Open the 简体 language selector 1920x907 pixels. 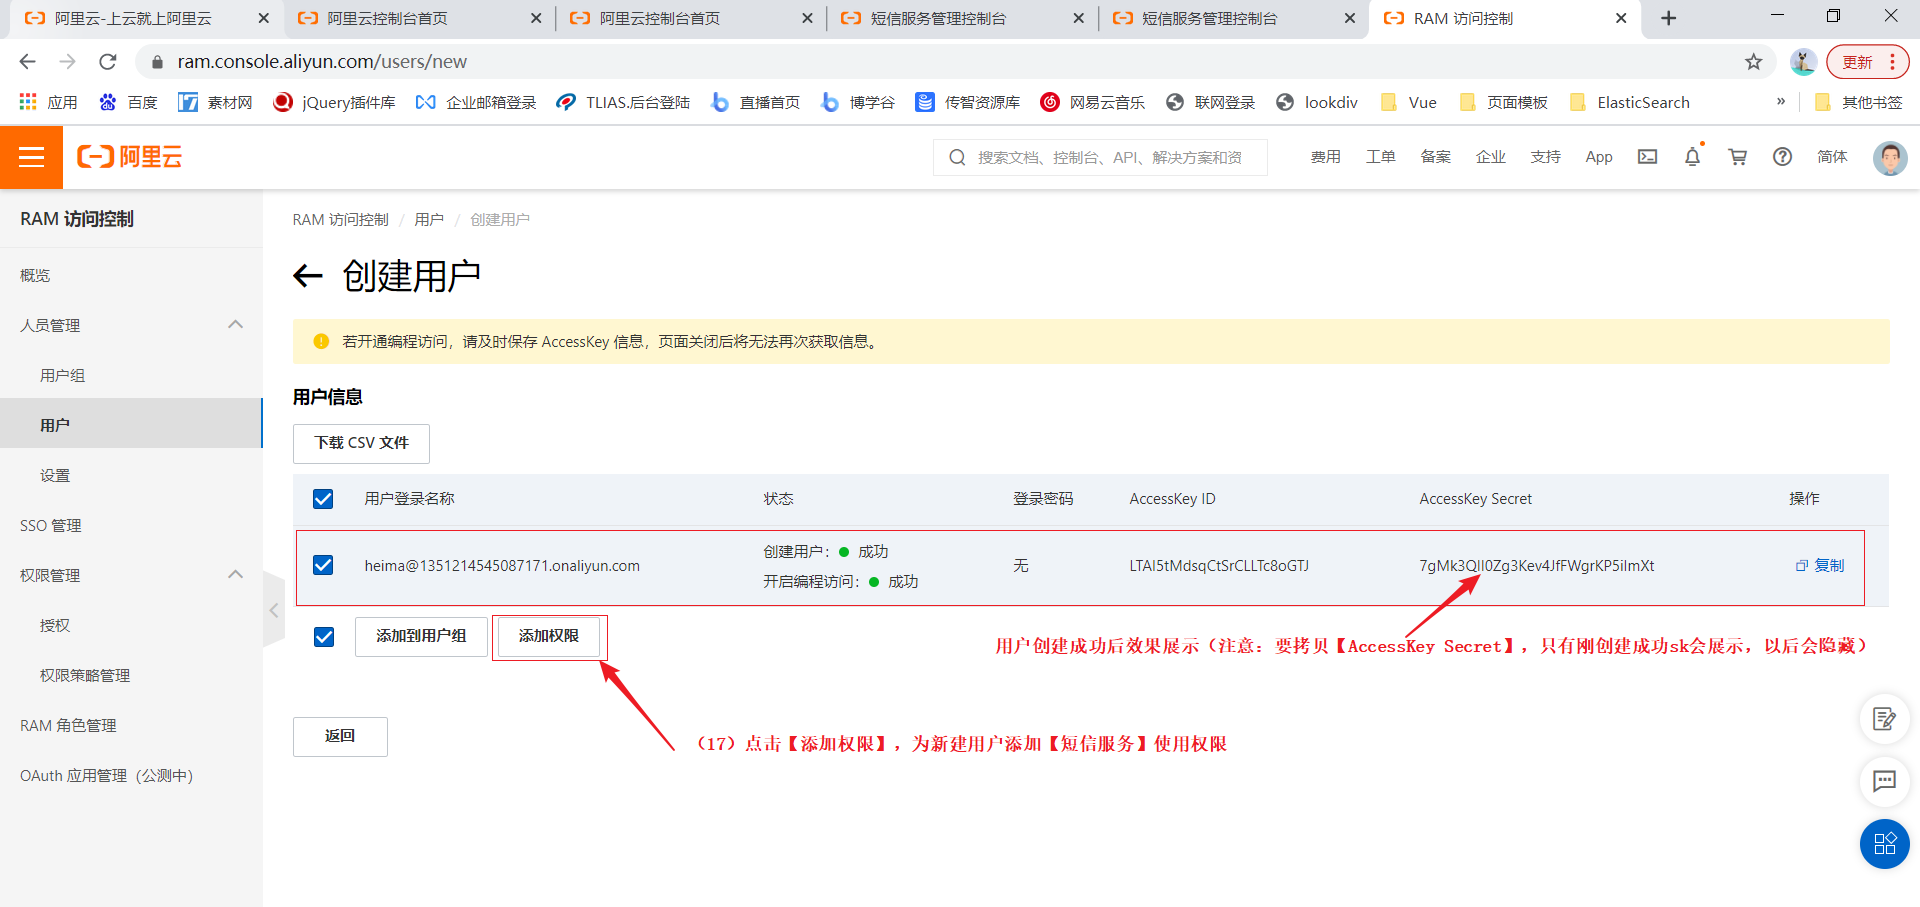tap(1832, 157)
